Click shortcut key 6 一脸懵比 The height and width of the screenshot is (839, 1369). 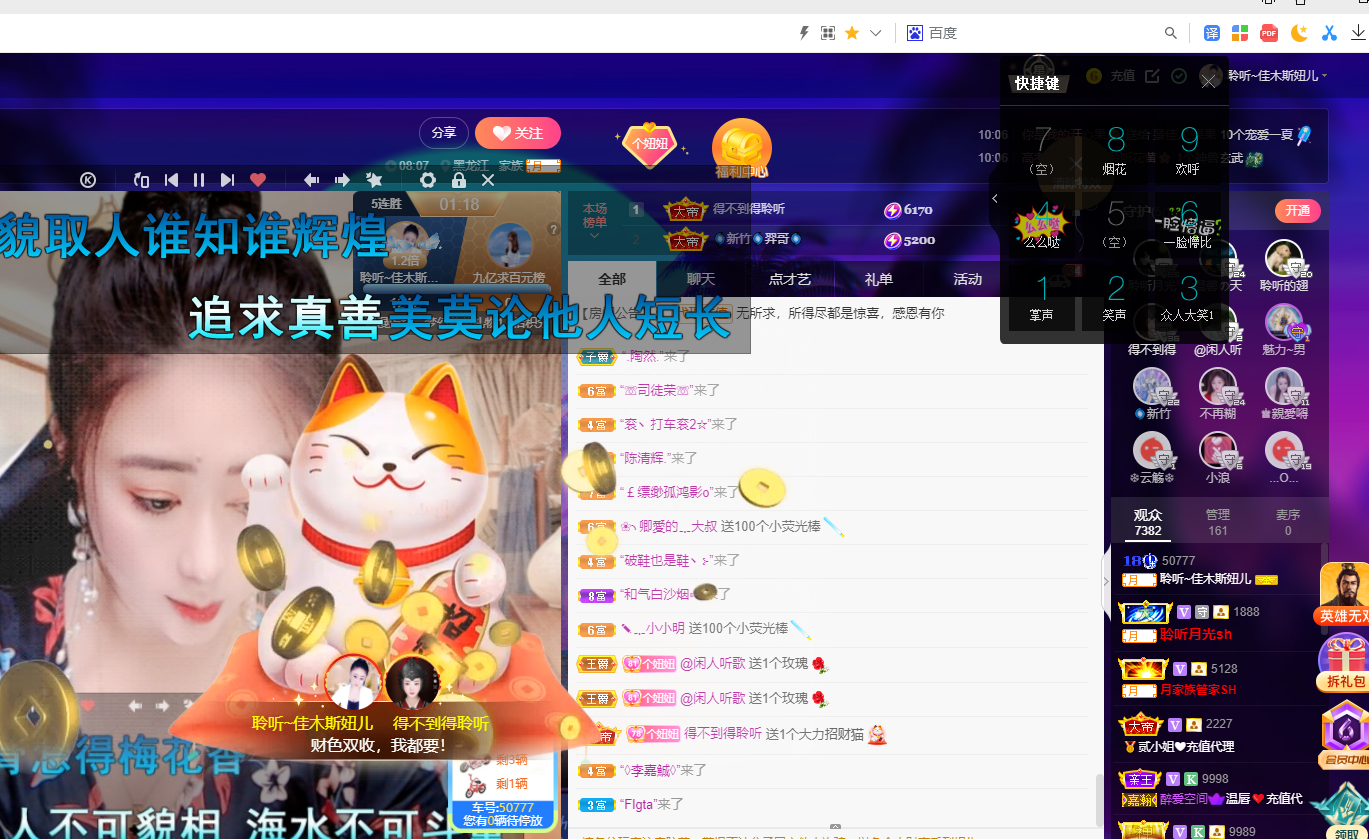pos(1188,222)
